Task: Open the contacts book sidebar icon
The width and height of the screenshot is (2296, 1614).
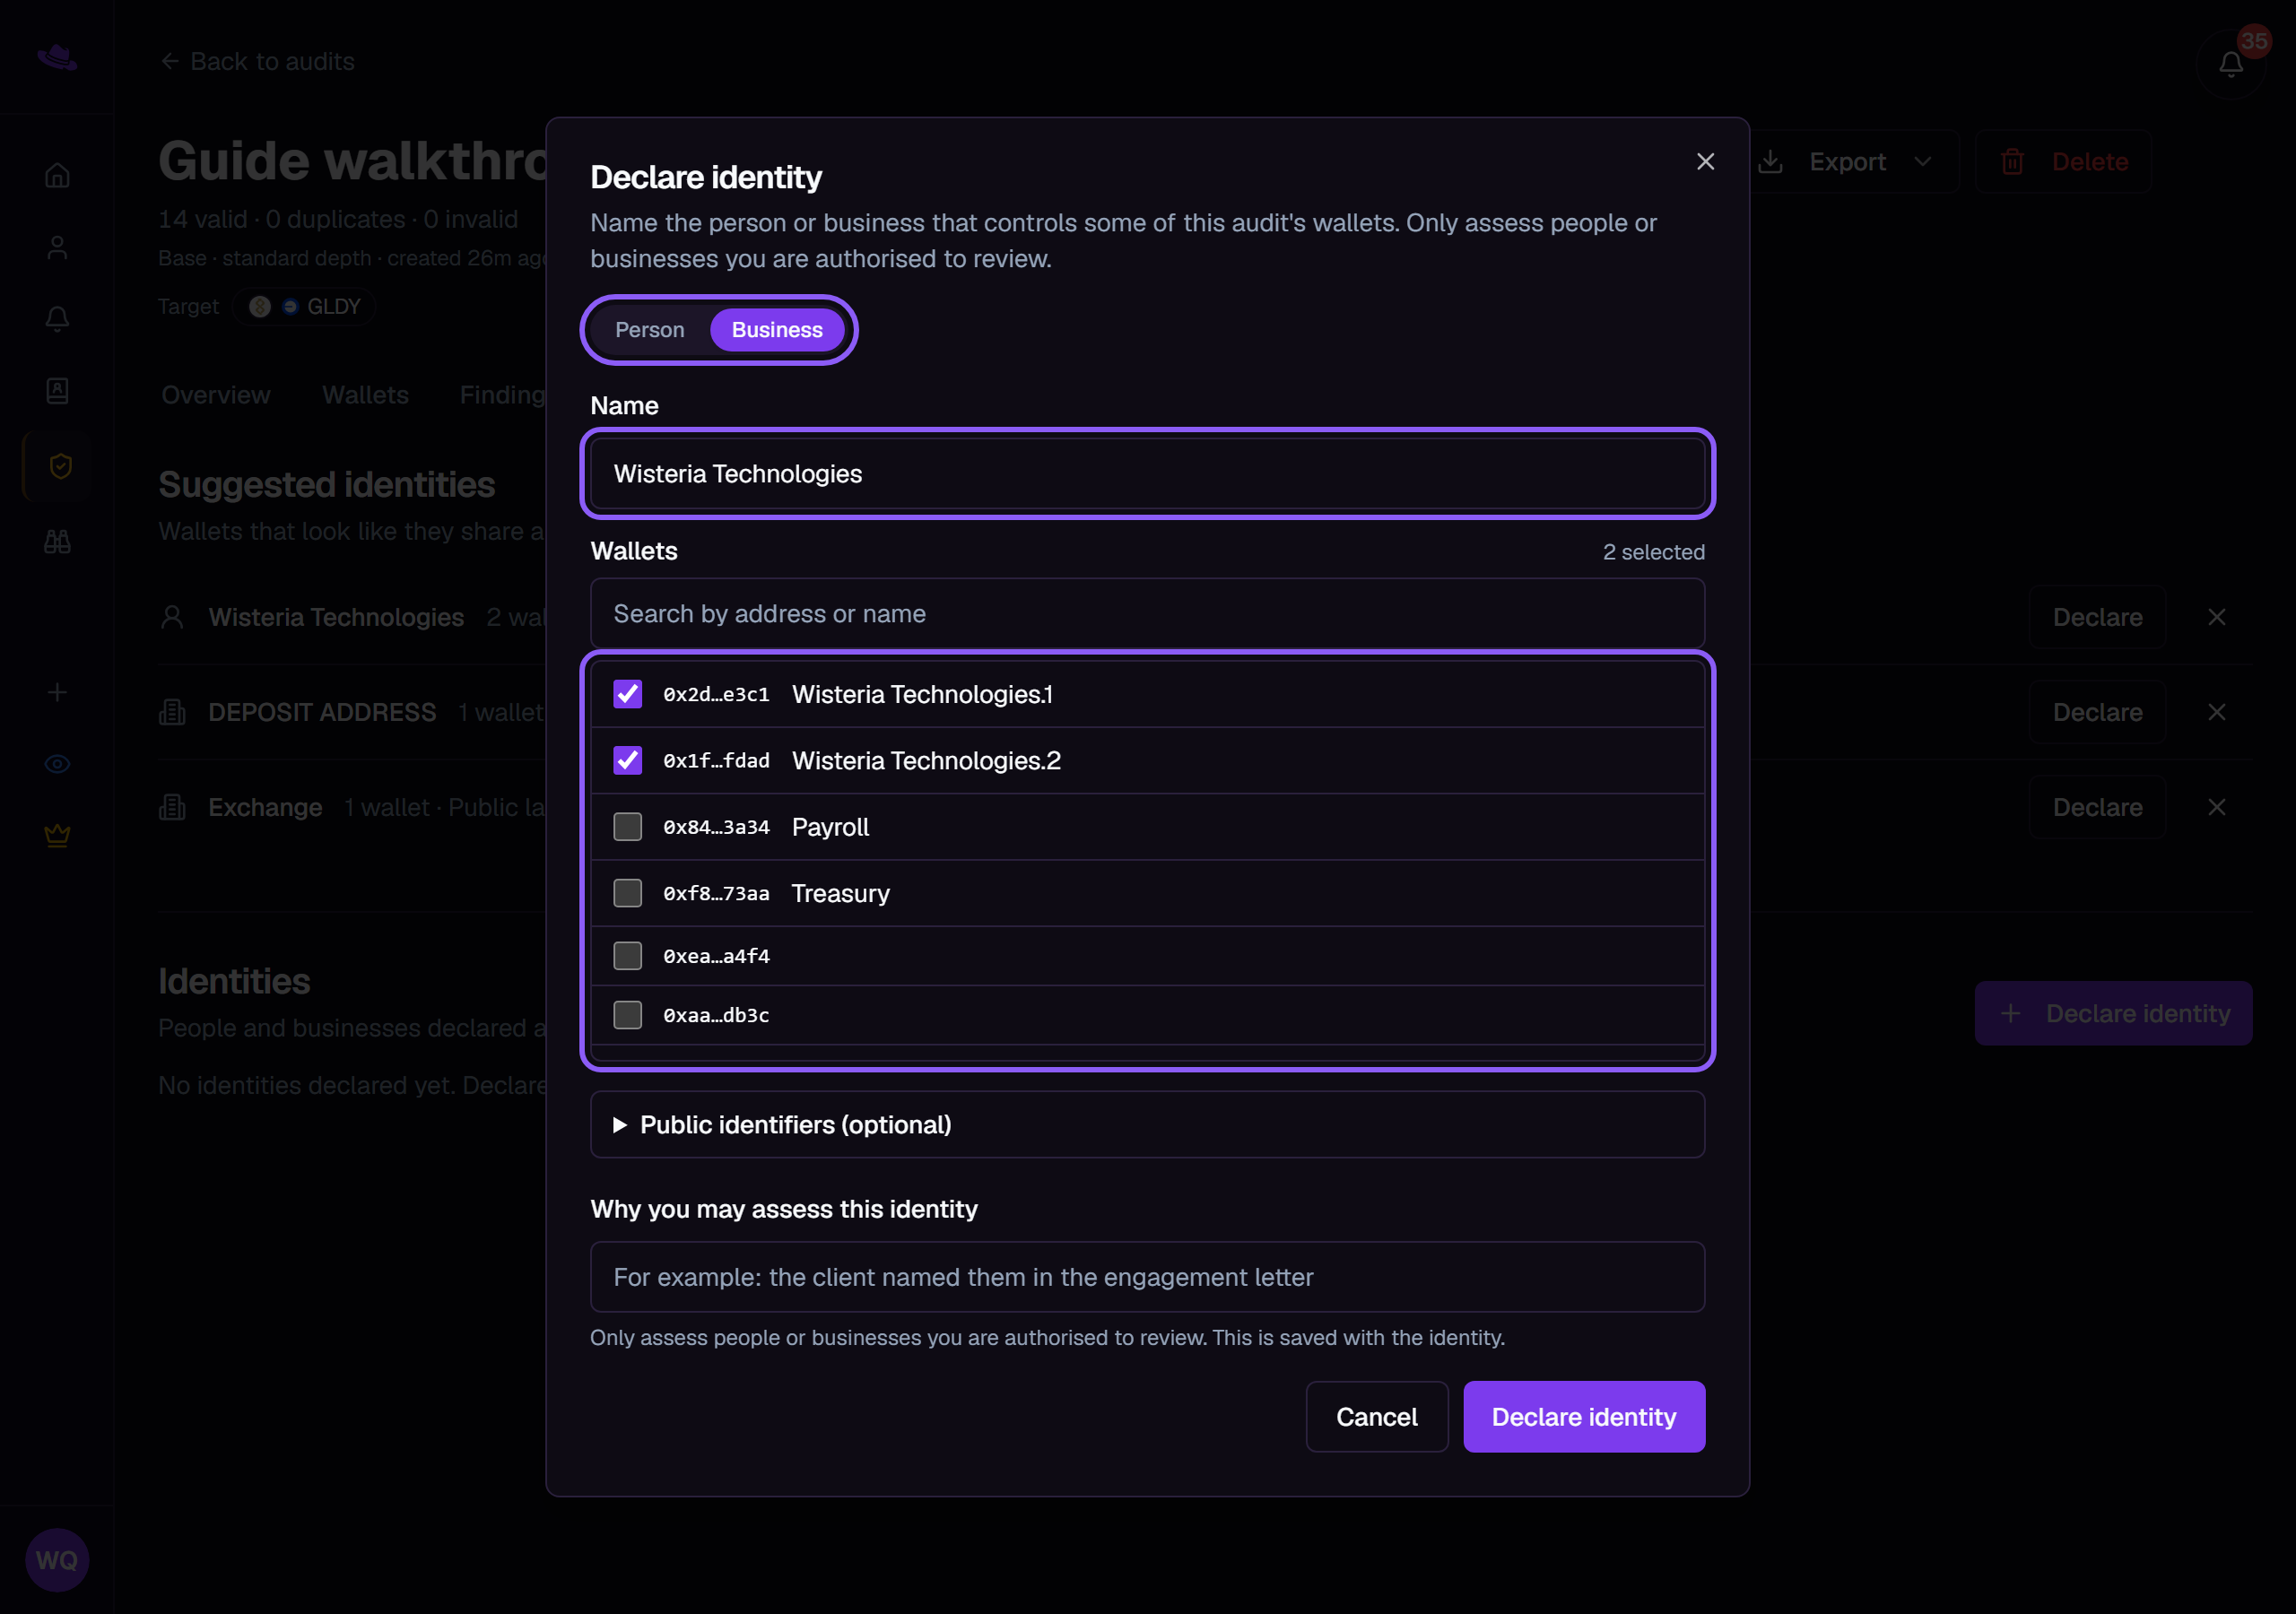Action: click(57, 391)
